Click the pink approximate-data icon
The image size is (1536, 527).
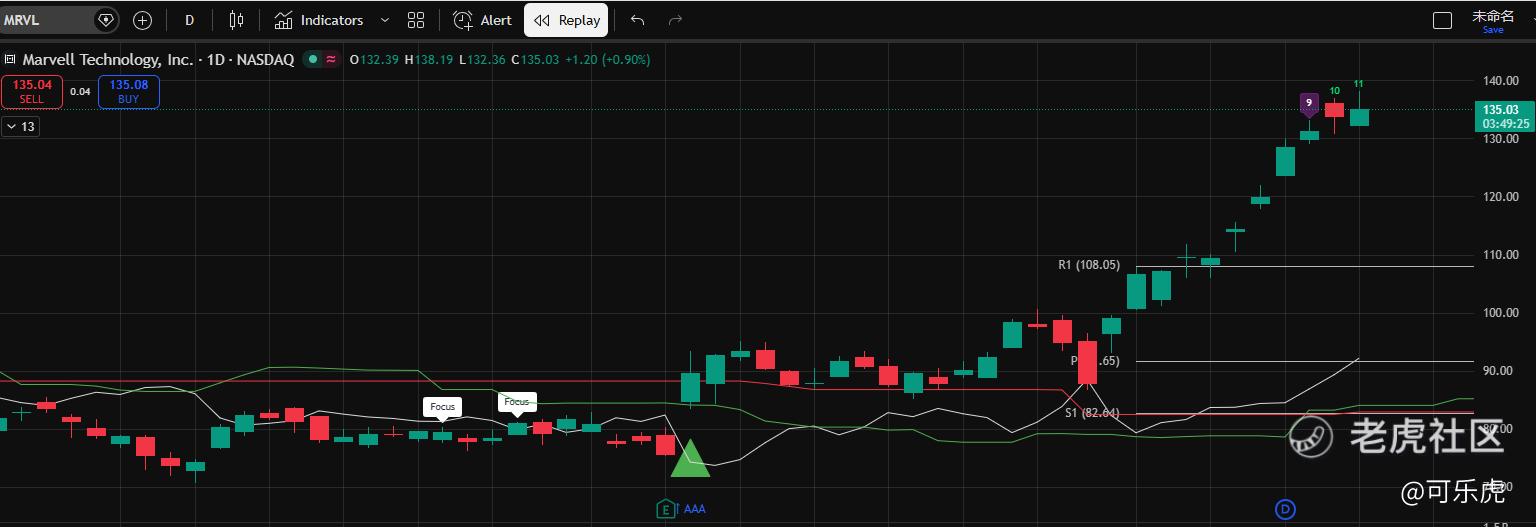(x=331, y=60)
